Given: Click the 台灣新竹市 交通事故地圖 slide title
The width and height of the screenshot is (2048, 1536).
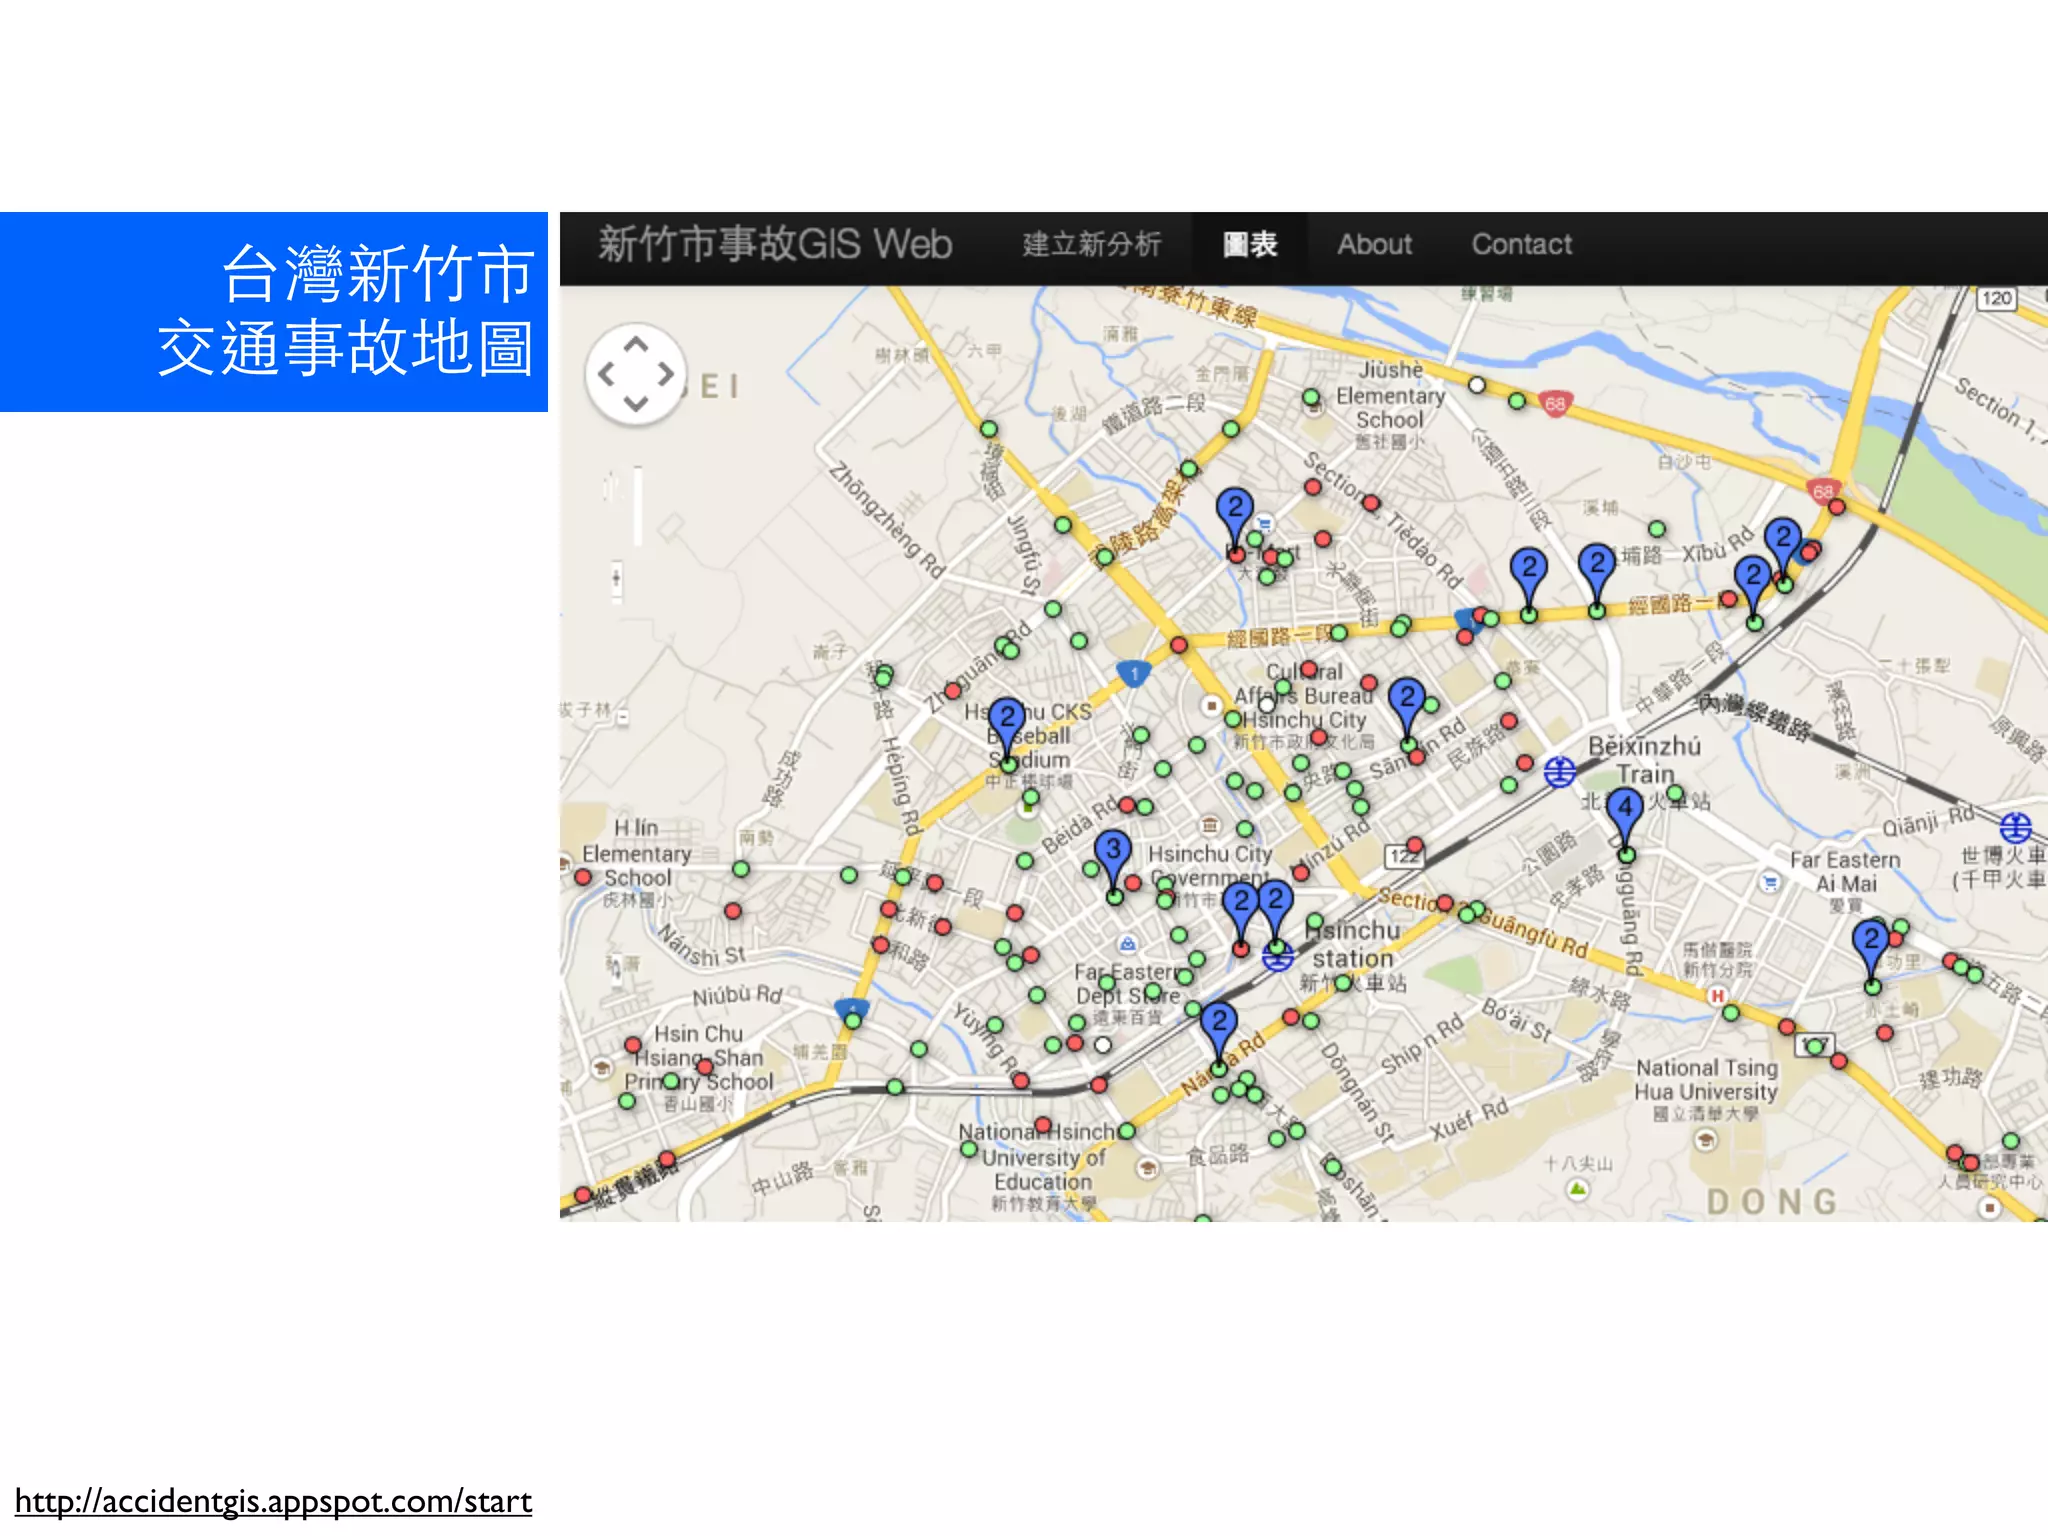Looking at the screenshot, I should click(x=345, y=310).
